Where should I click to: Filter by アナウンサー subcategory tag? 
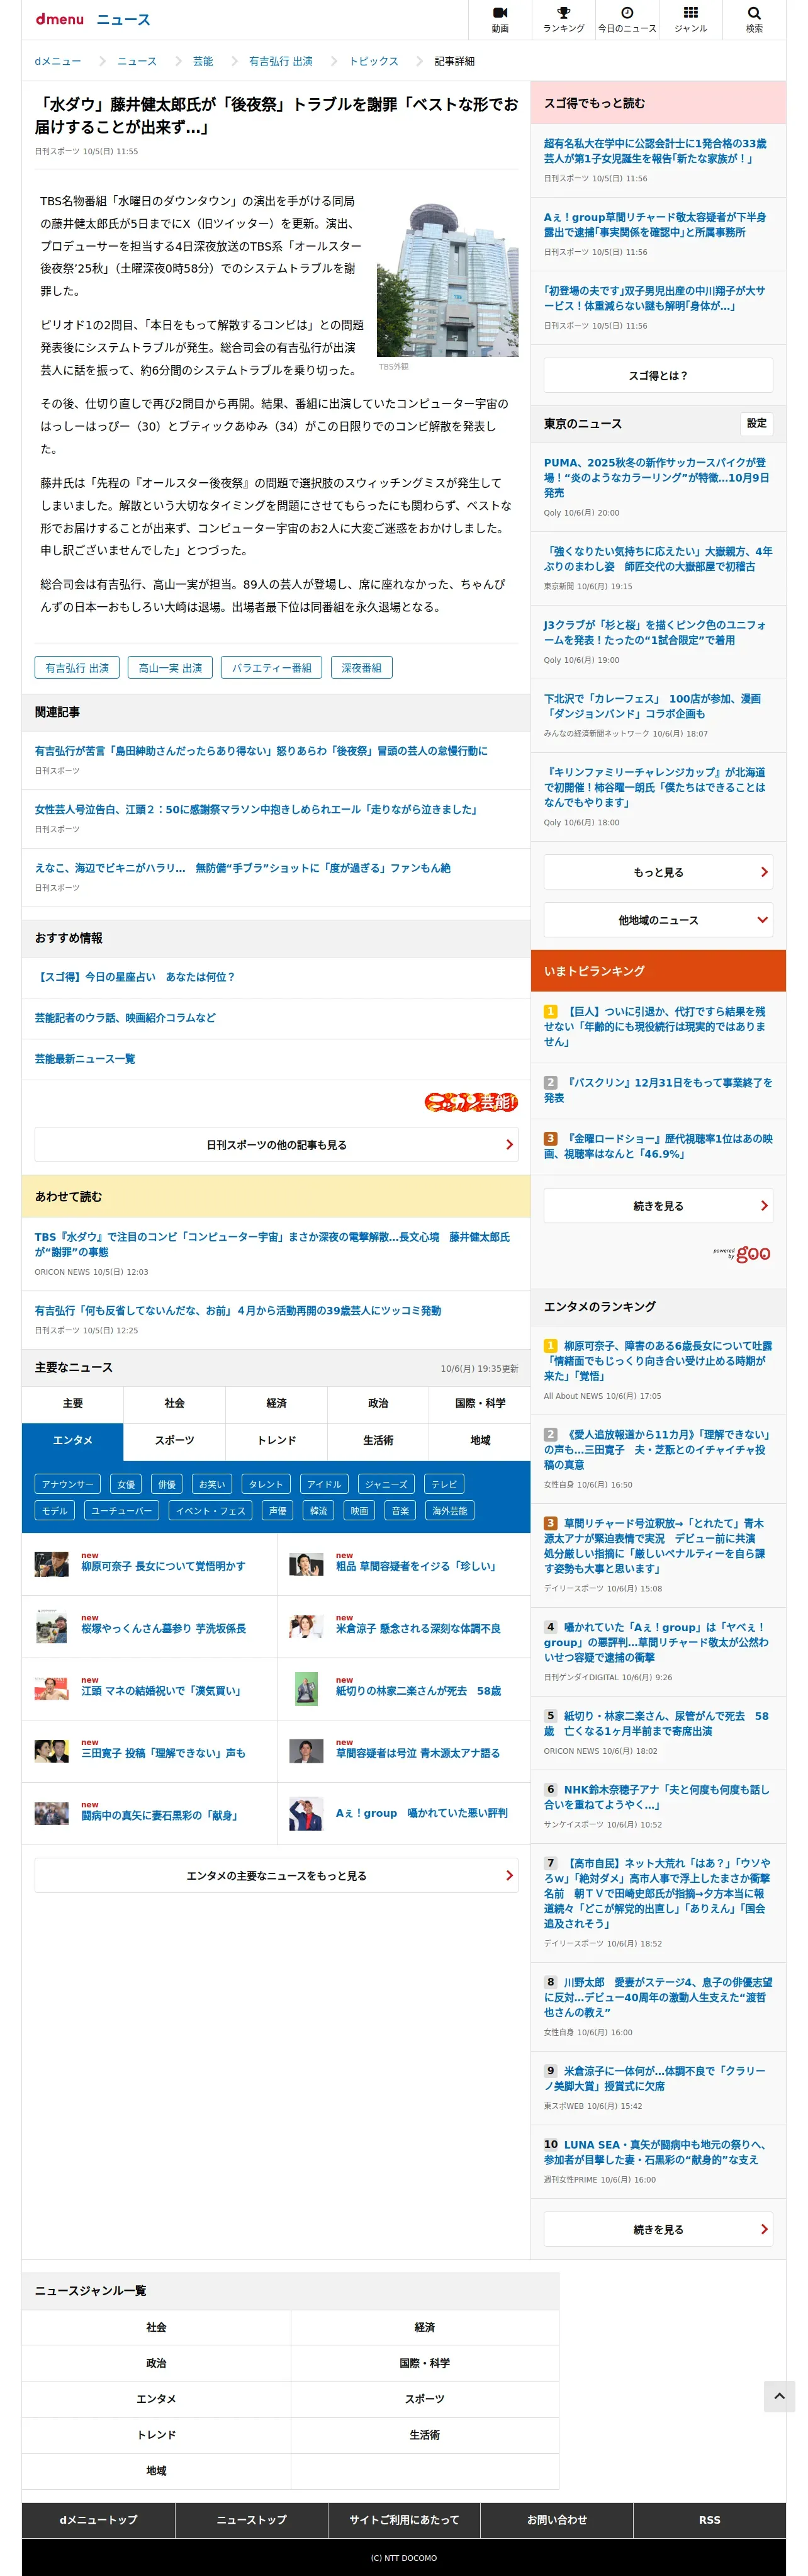point(68,1485)
